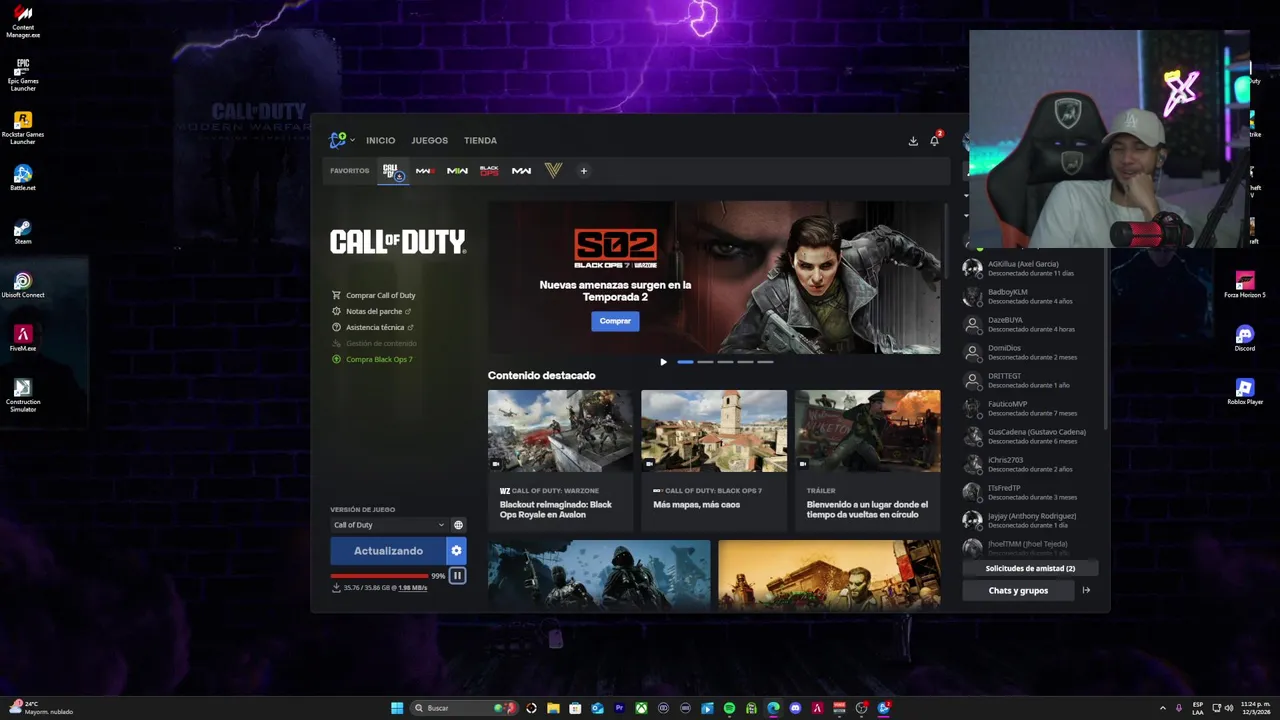Open the Windows Start menu
Screen dimensions: 1280x720
coord(397,708)
